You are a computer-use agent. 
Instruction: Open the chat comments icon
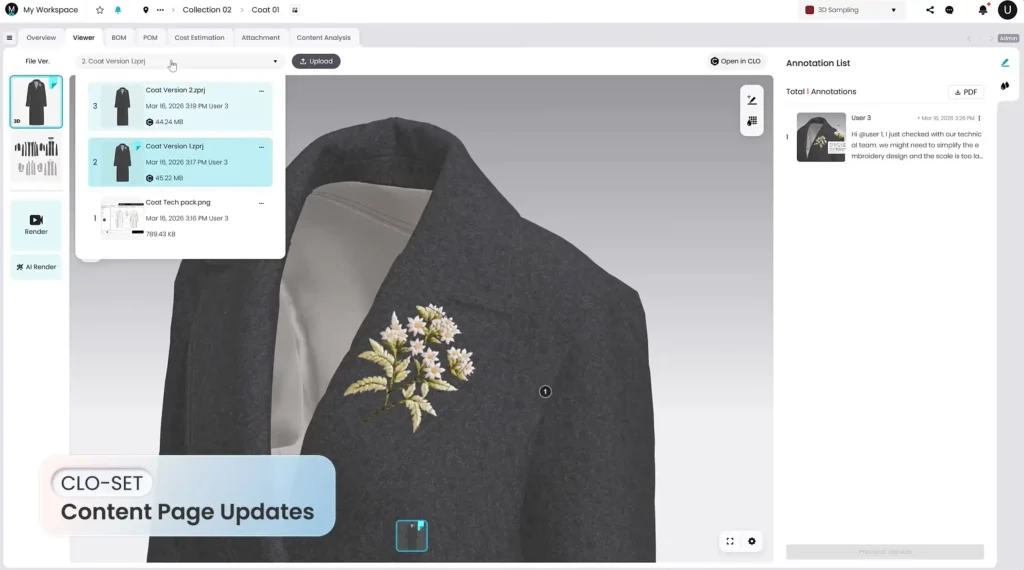[x=949, y=10]
